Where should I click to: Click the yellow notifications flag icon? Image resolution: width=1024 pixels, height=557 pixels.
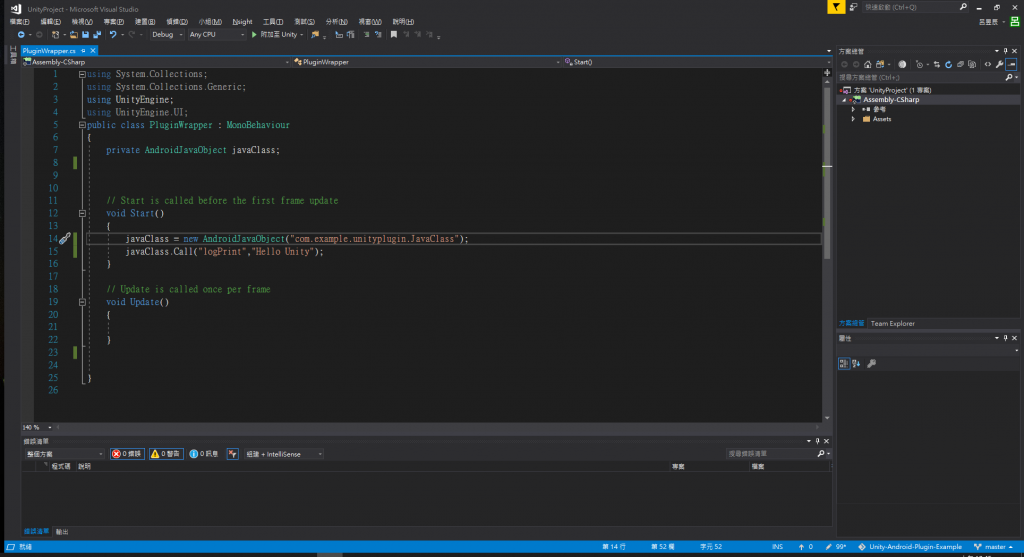click(835, 7)
